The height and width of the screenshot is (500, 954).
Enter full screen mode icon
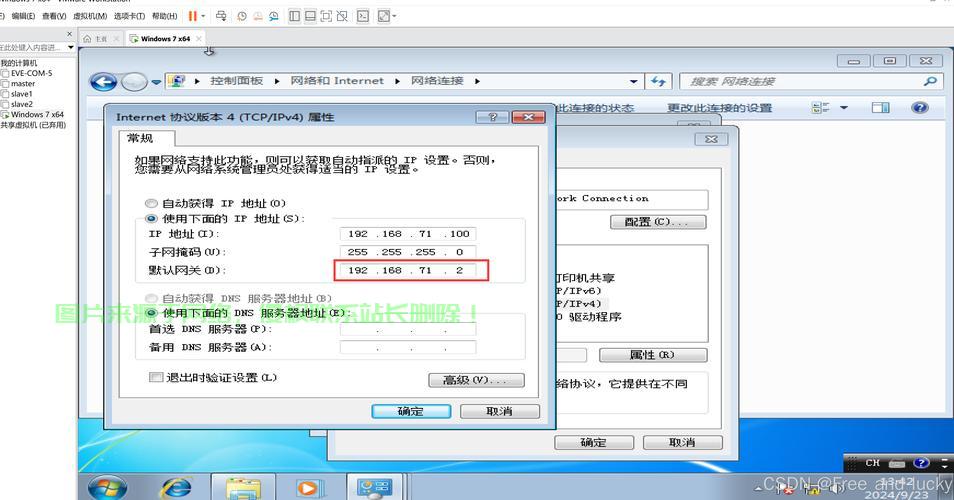[x=326, y=16]
